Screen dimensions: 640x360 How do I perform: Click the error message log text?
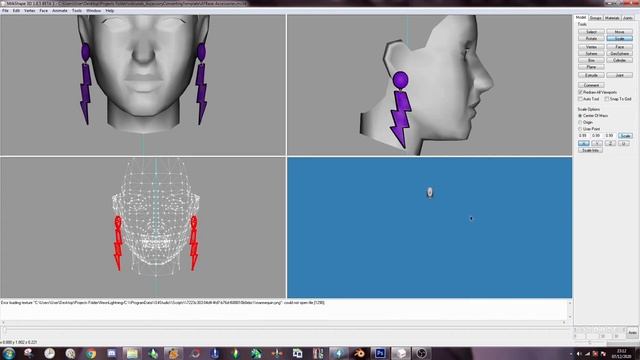click(x=163, y=303)
